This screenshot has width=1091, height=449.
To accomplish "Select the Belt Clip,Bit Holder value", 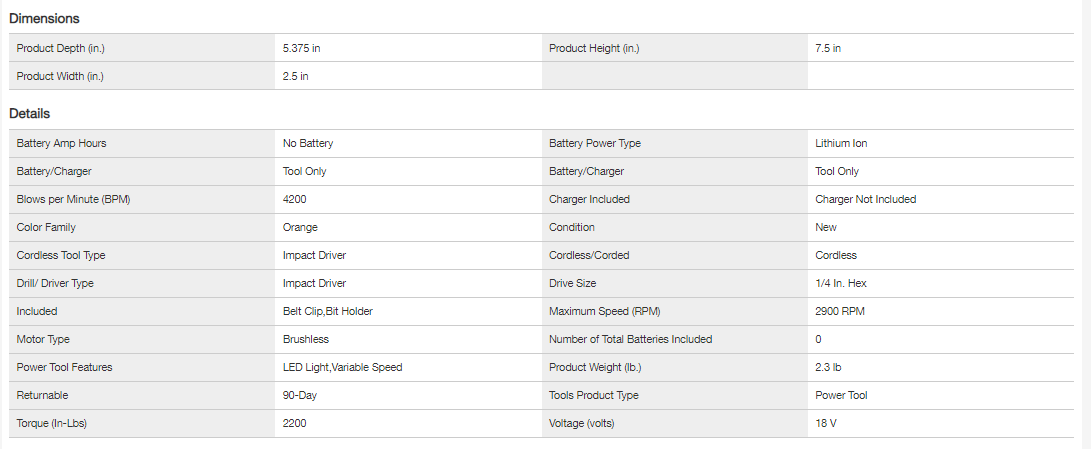I will [x=328, y=311].
